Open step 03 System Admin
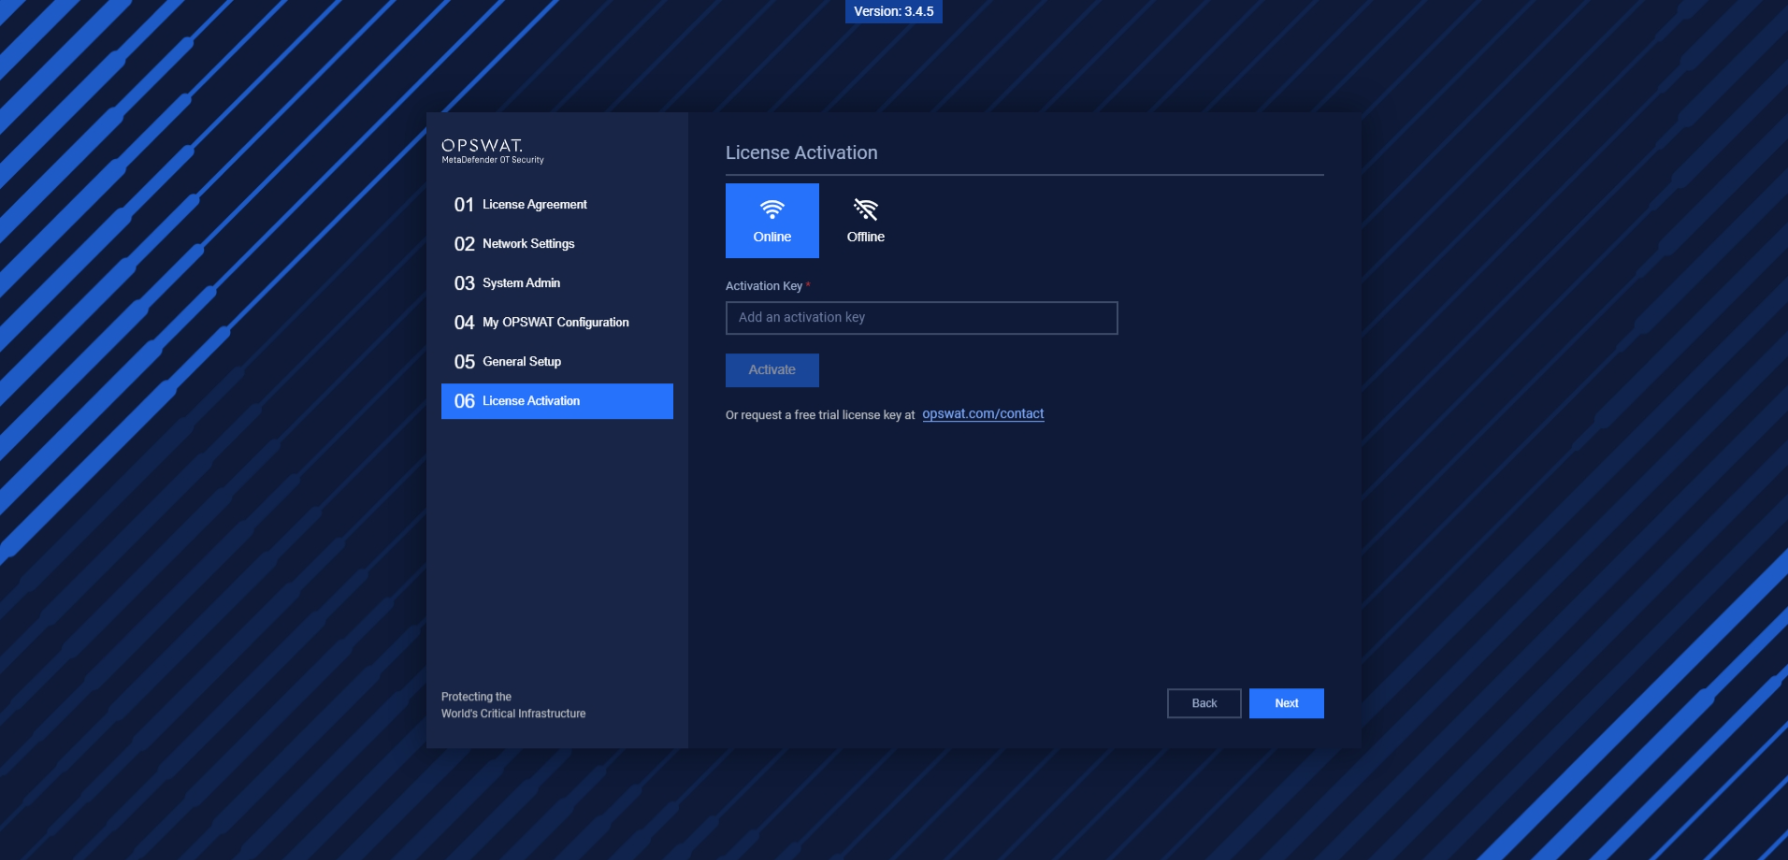 pyautogui.click(x=557, y=283)
